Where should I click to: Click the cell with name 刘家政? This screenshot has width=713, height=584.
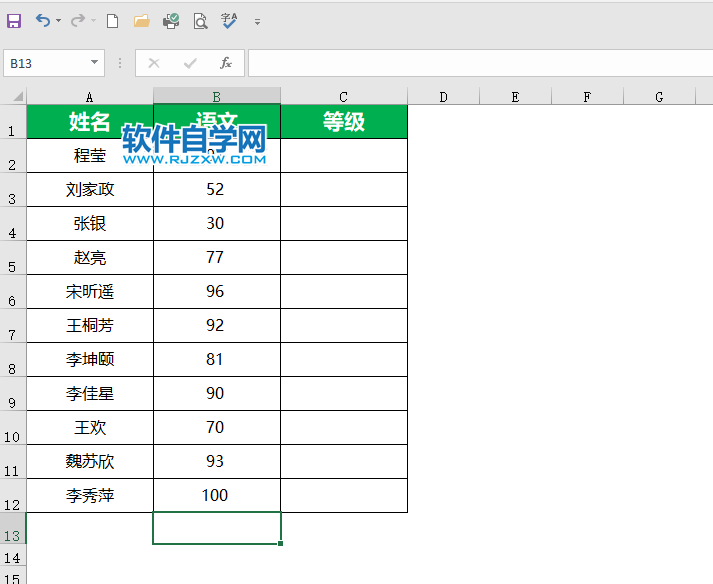(x=90, y=190)
